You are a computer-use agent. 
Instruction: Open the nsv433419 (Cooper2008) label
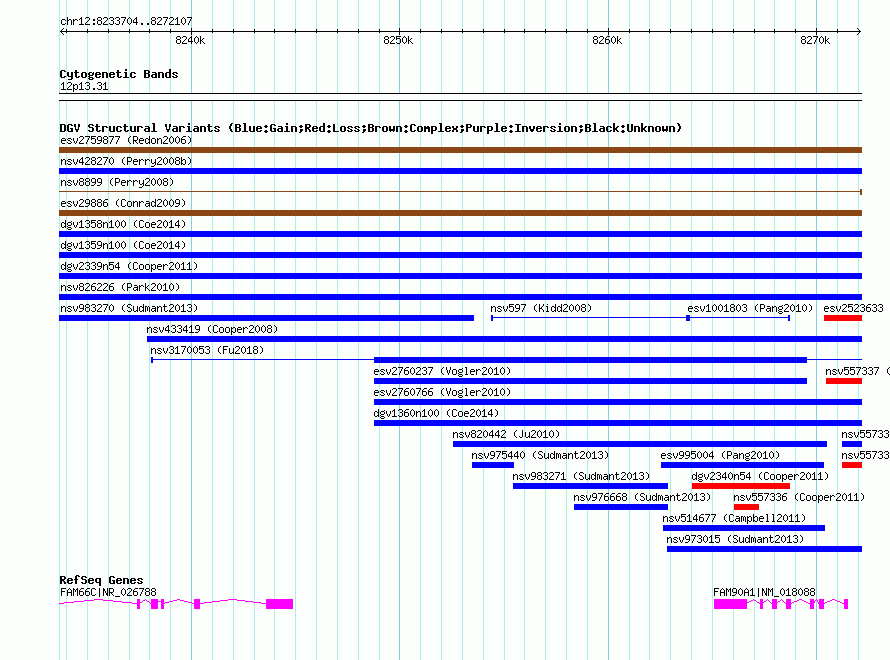click(212, 329)
